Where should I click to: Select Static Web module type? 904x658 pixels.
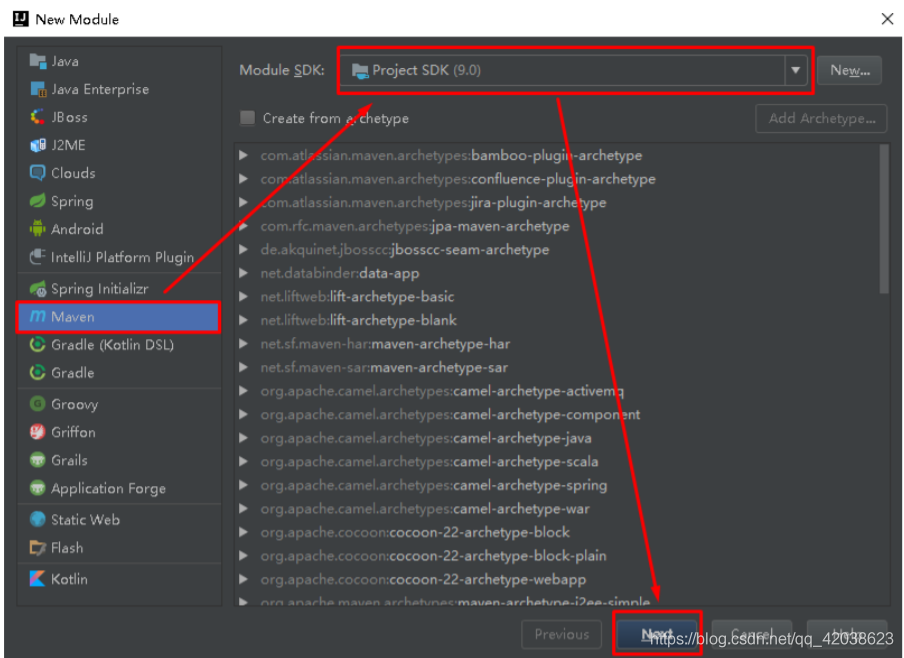click(x=119, y=520)
